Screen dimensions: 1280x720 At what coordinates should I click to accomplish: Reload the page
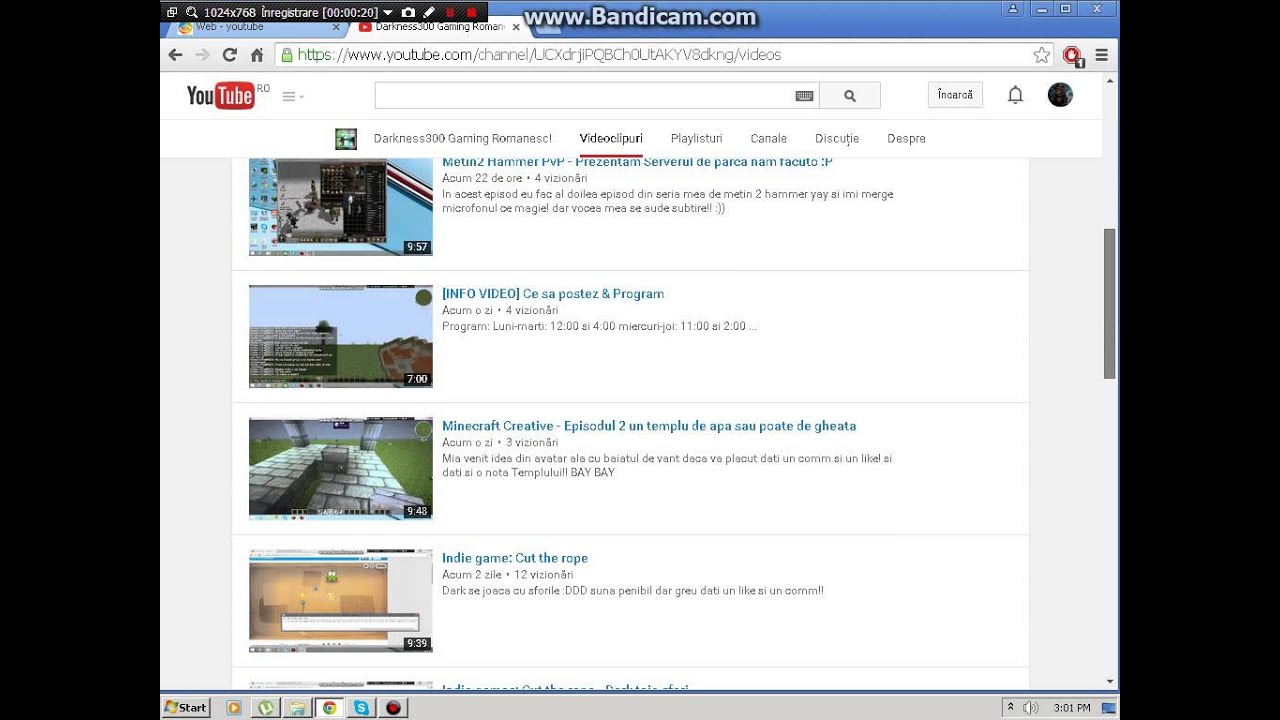230,55
